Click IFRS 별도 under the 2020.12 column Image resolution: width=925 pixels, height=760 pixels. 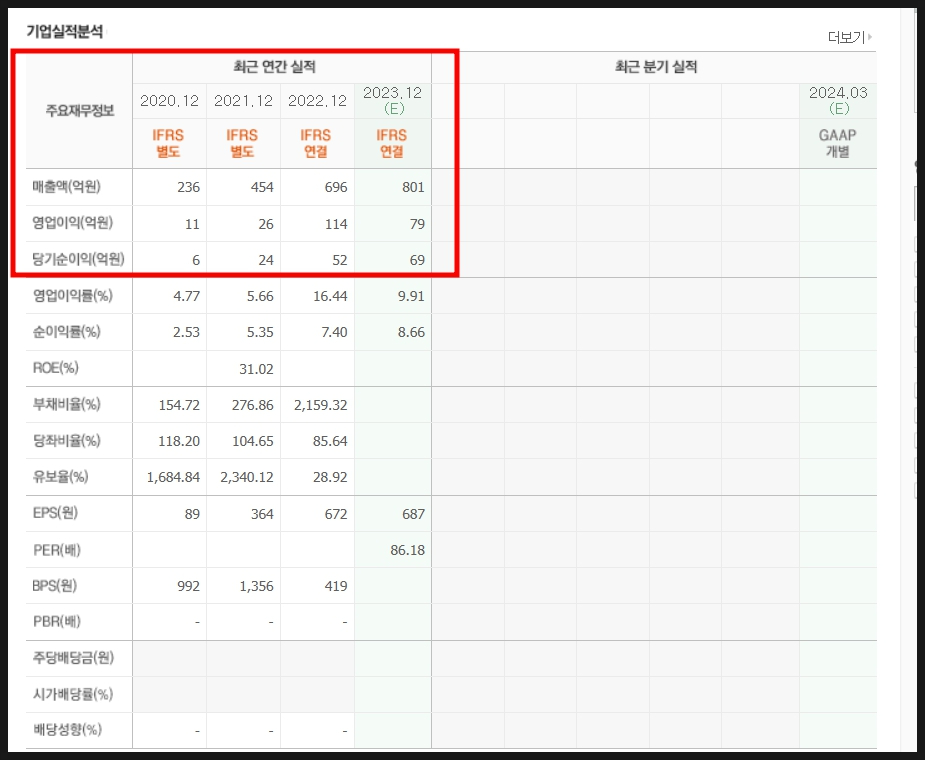pos(168,143)
